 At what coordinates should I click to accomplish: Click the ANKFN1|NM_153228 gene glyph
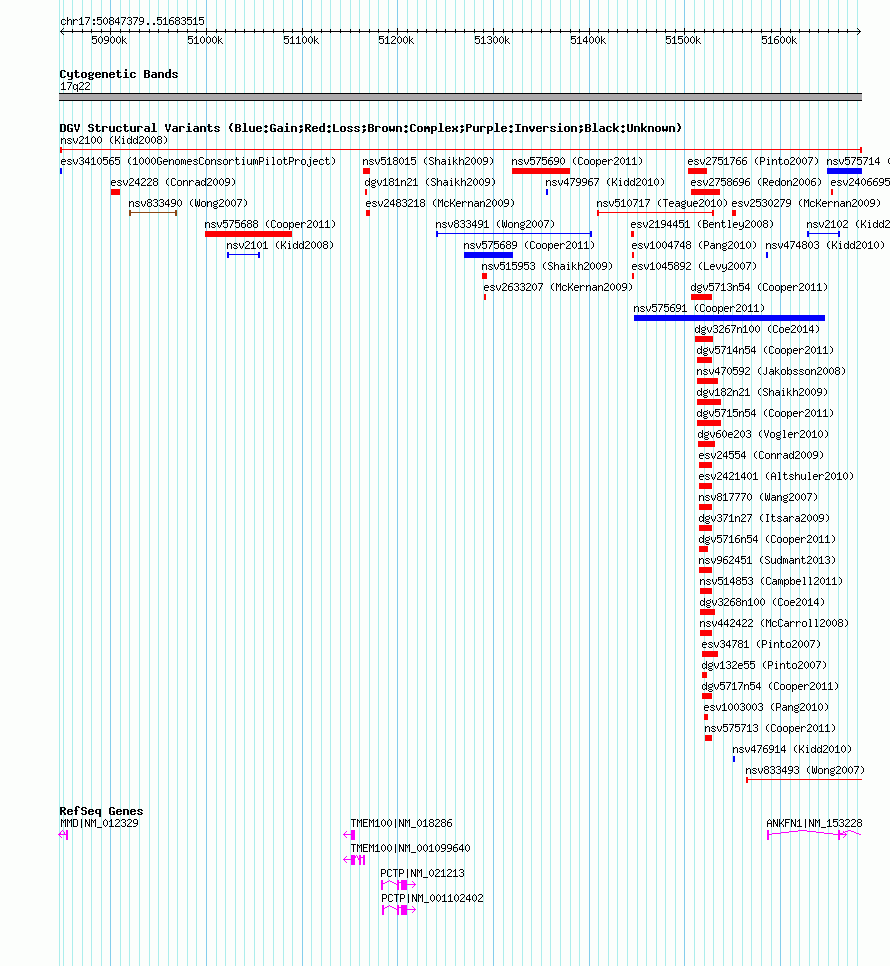click(x=814, y=834)
